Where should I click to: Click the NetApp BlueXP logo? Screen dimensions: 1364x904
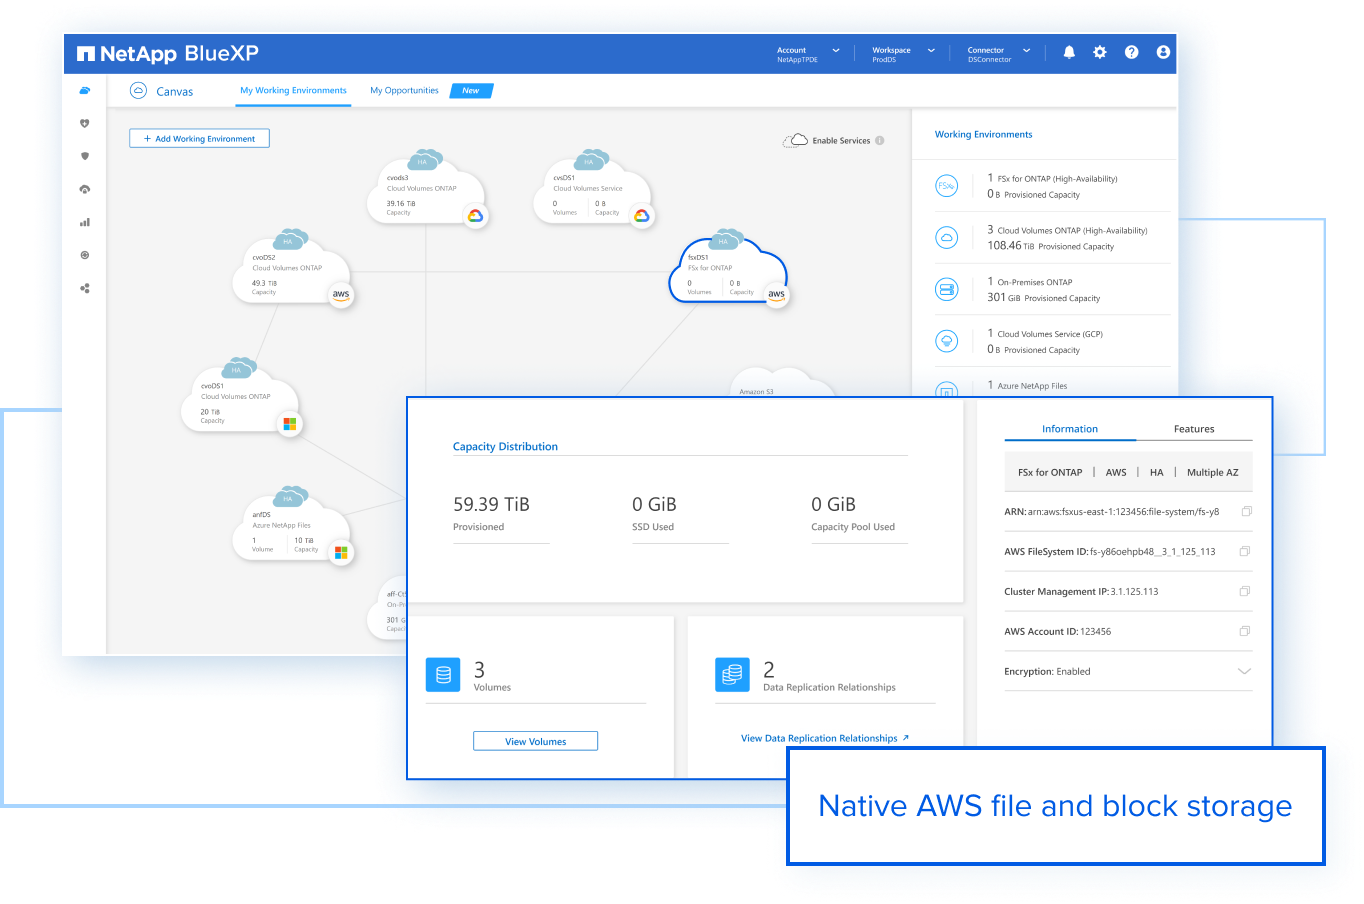pyautogui.click(x=168, y=52)
